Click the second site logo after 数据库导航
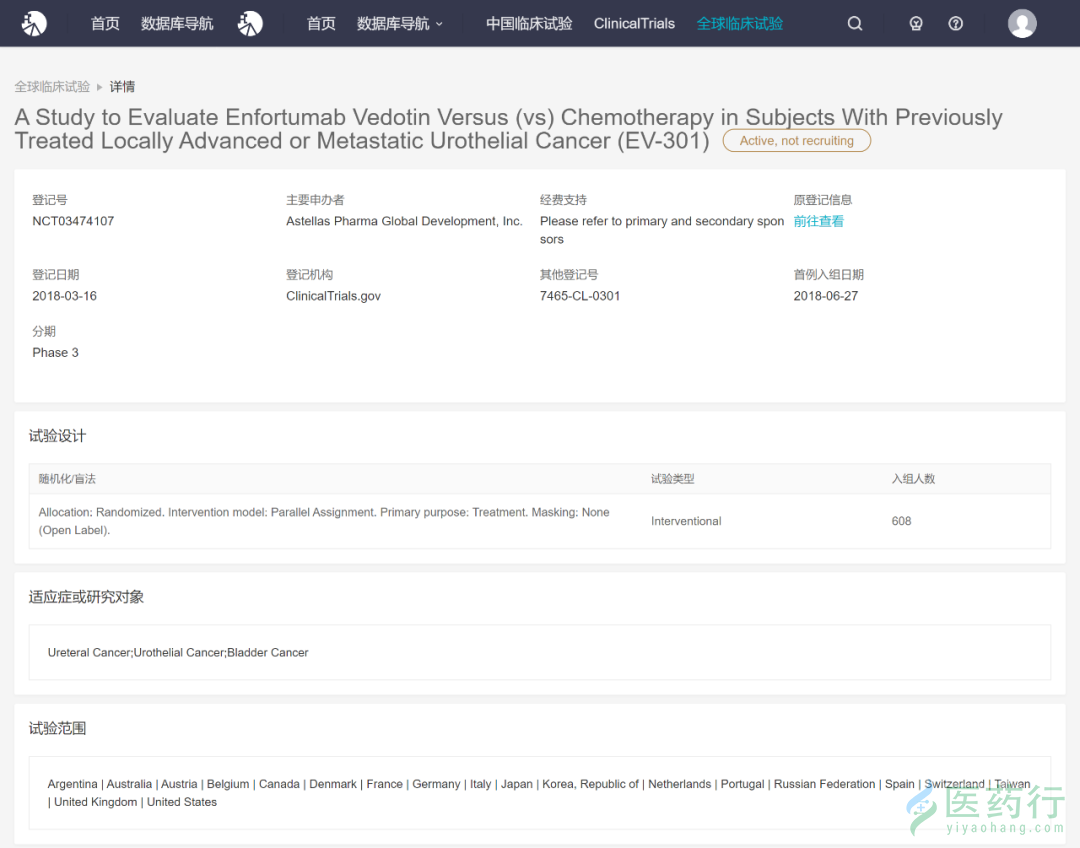The image size is (1080, 848). coord(250,23)
